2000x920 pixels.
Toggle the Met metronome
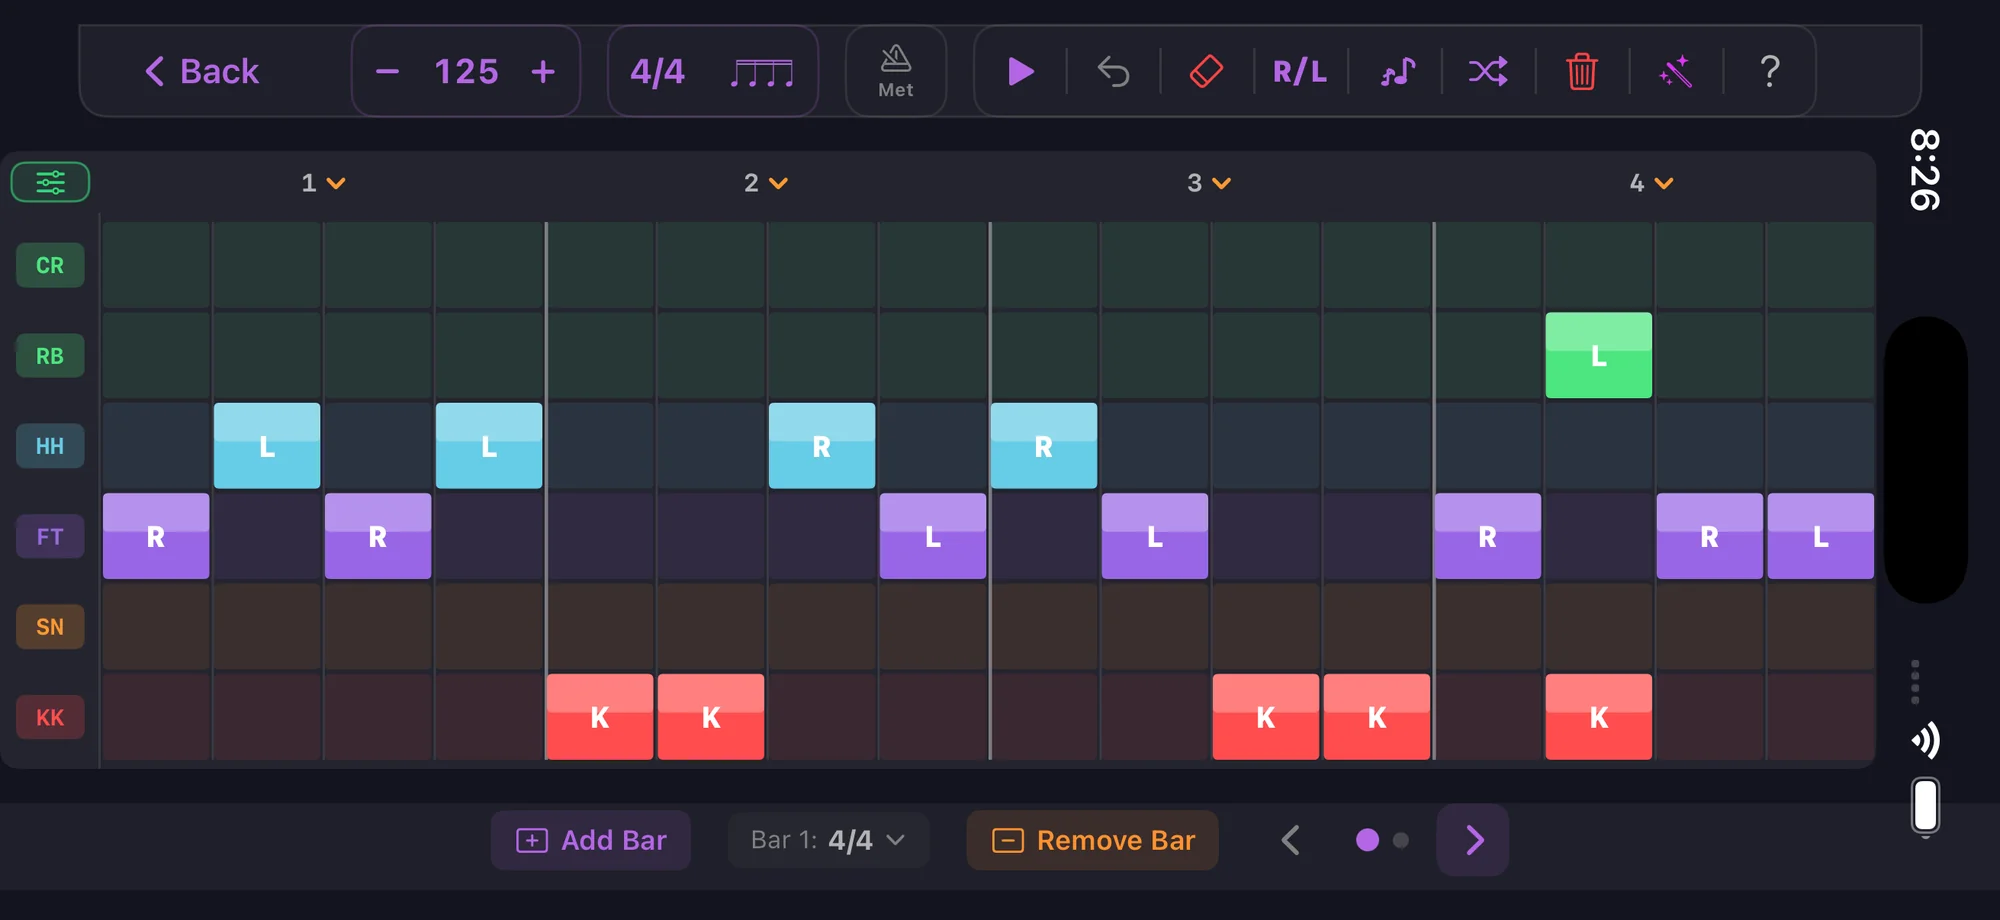point(896,72)
